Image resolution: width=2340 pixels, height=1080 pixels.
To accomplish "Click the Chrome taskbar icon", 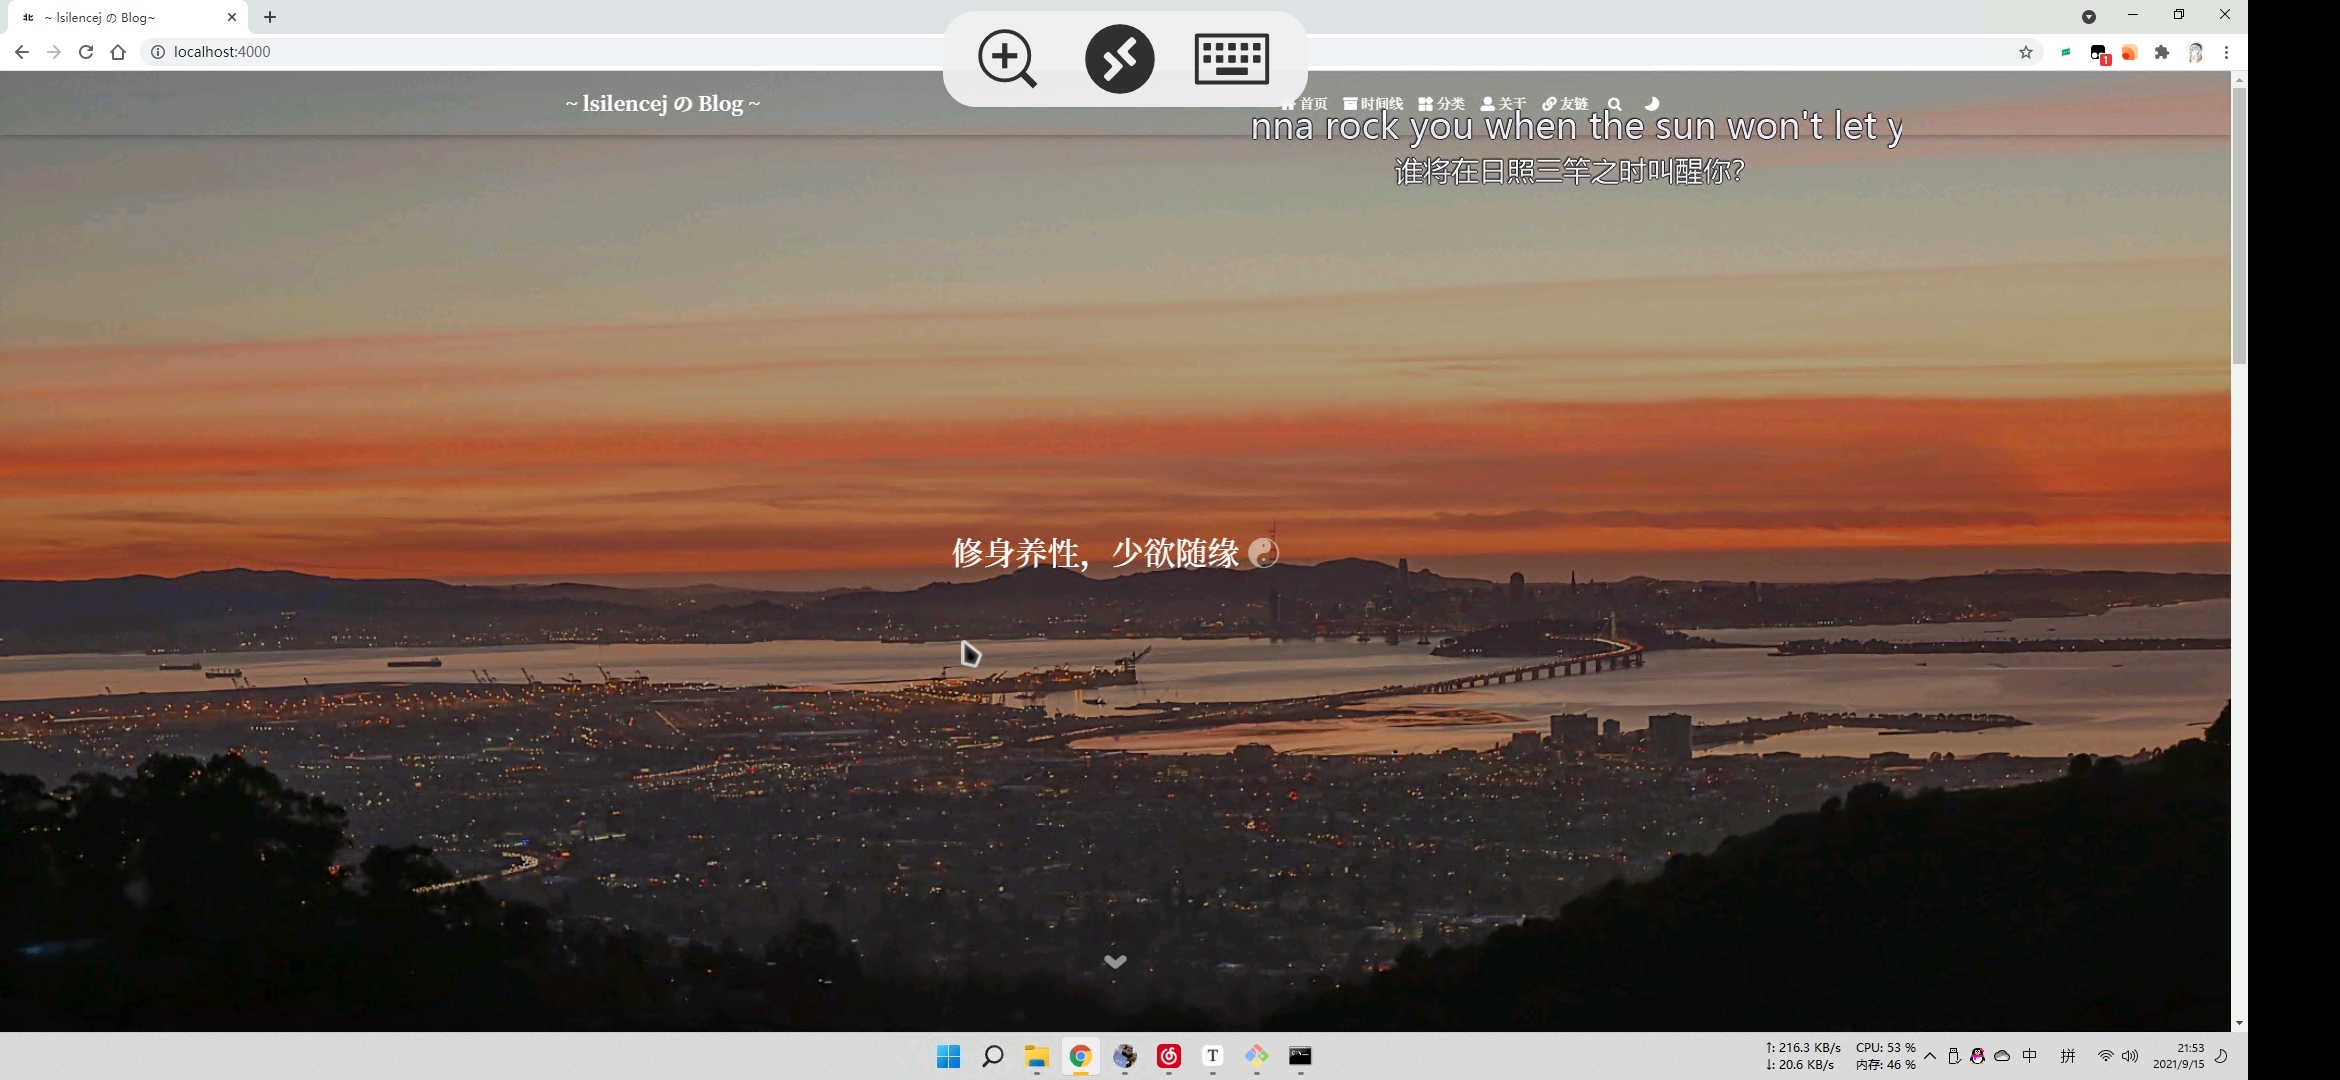I will pyautogui.click(x=1080, y=1056).
